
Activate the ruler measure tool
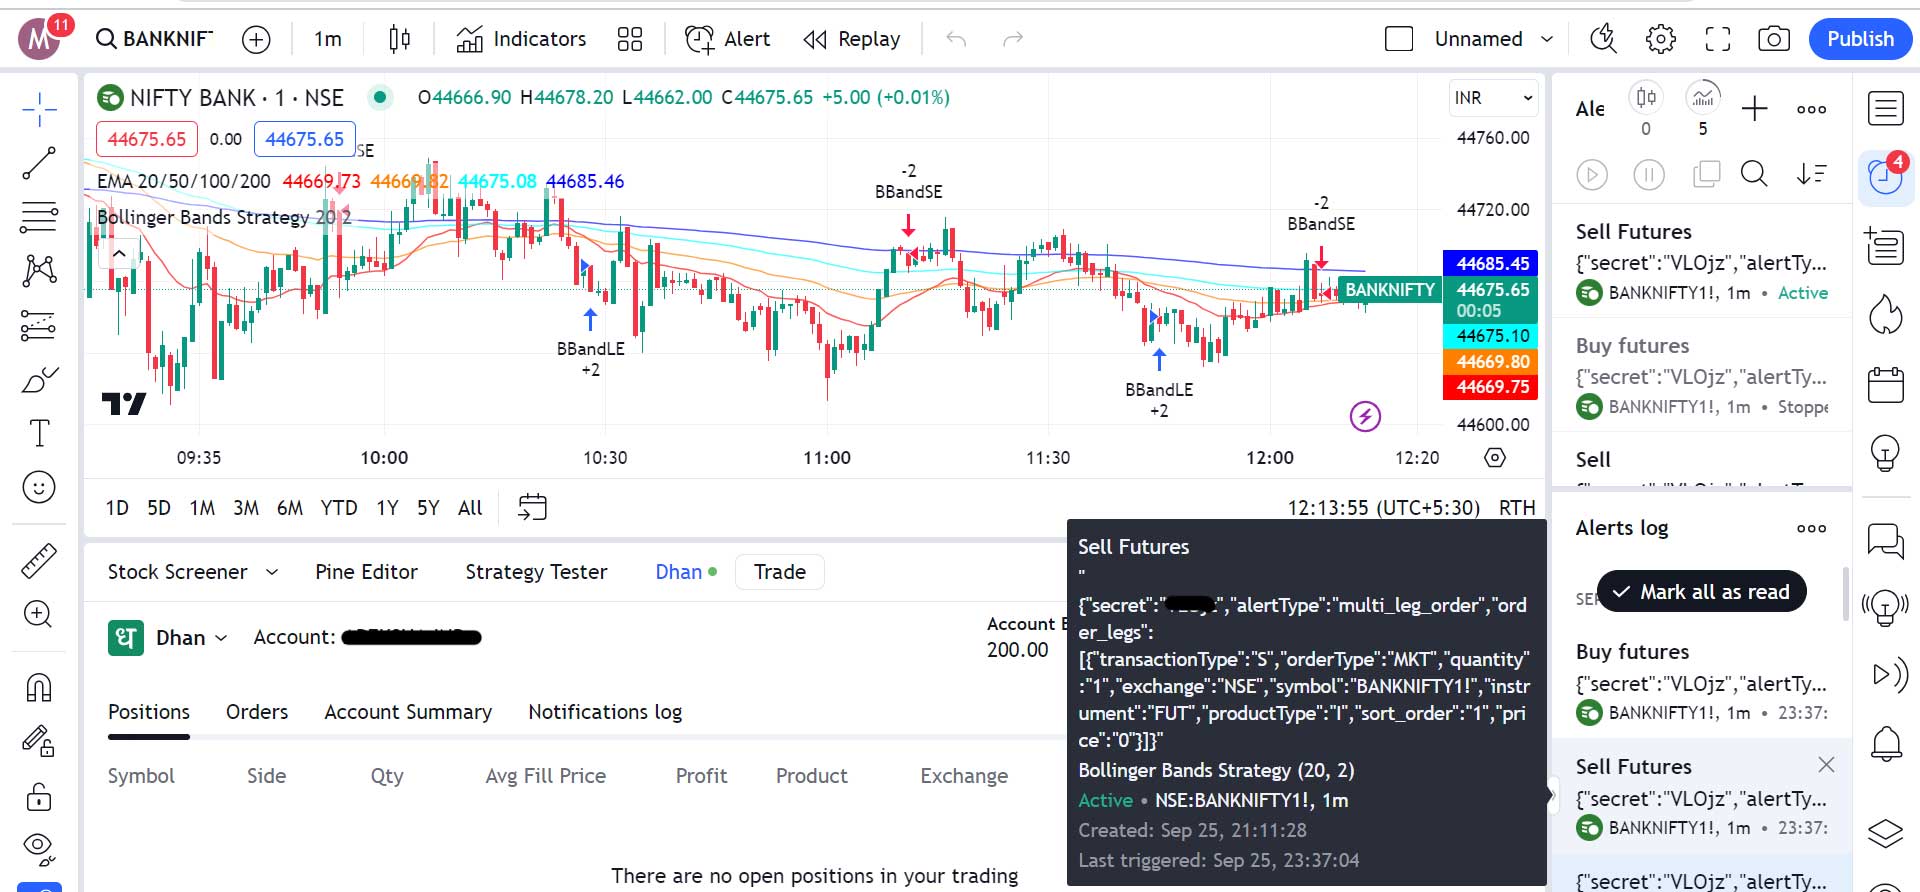point(39,561)
